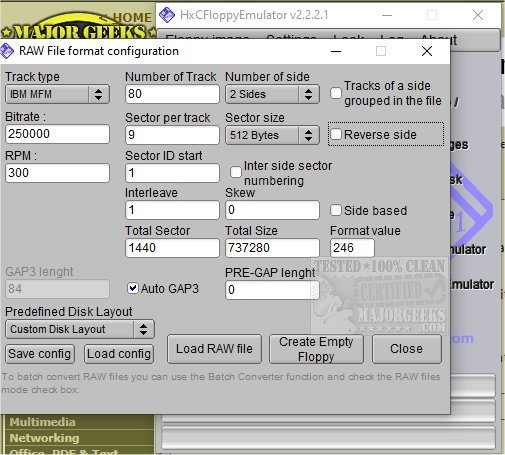Click the Major Geeks HOME link
The height and width of the screenshot is (455, 505).
pyautogui.click(x=132, y=17)
